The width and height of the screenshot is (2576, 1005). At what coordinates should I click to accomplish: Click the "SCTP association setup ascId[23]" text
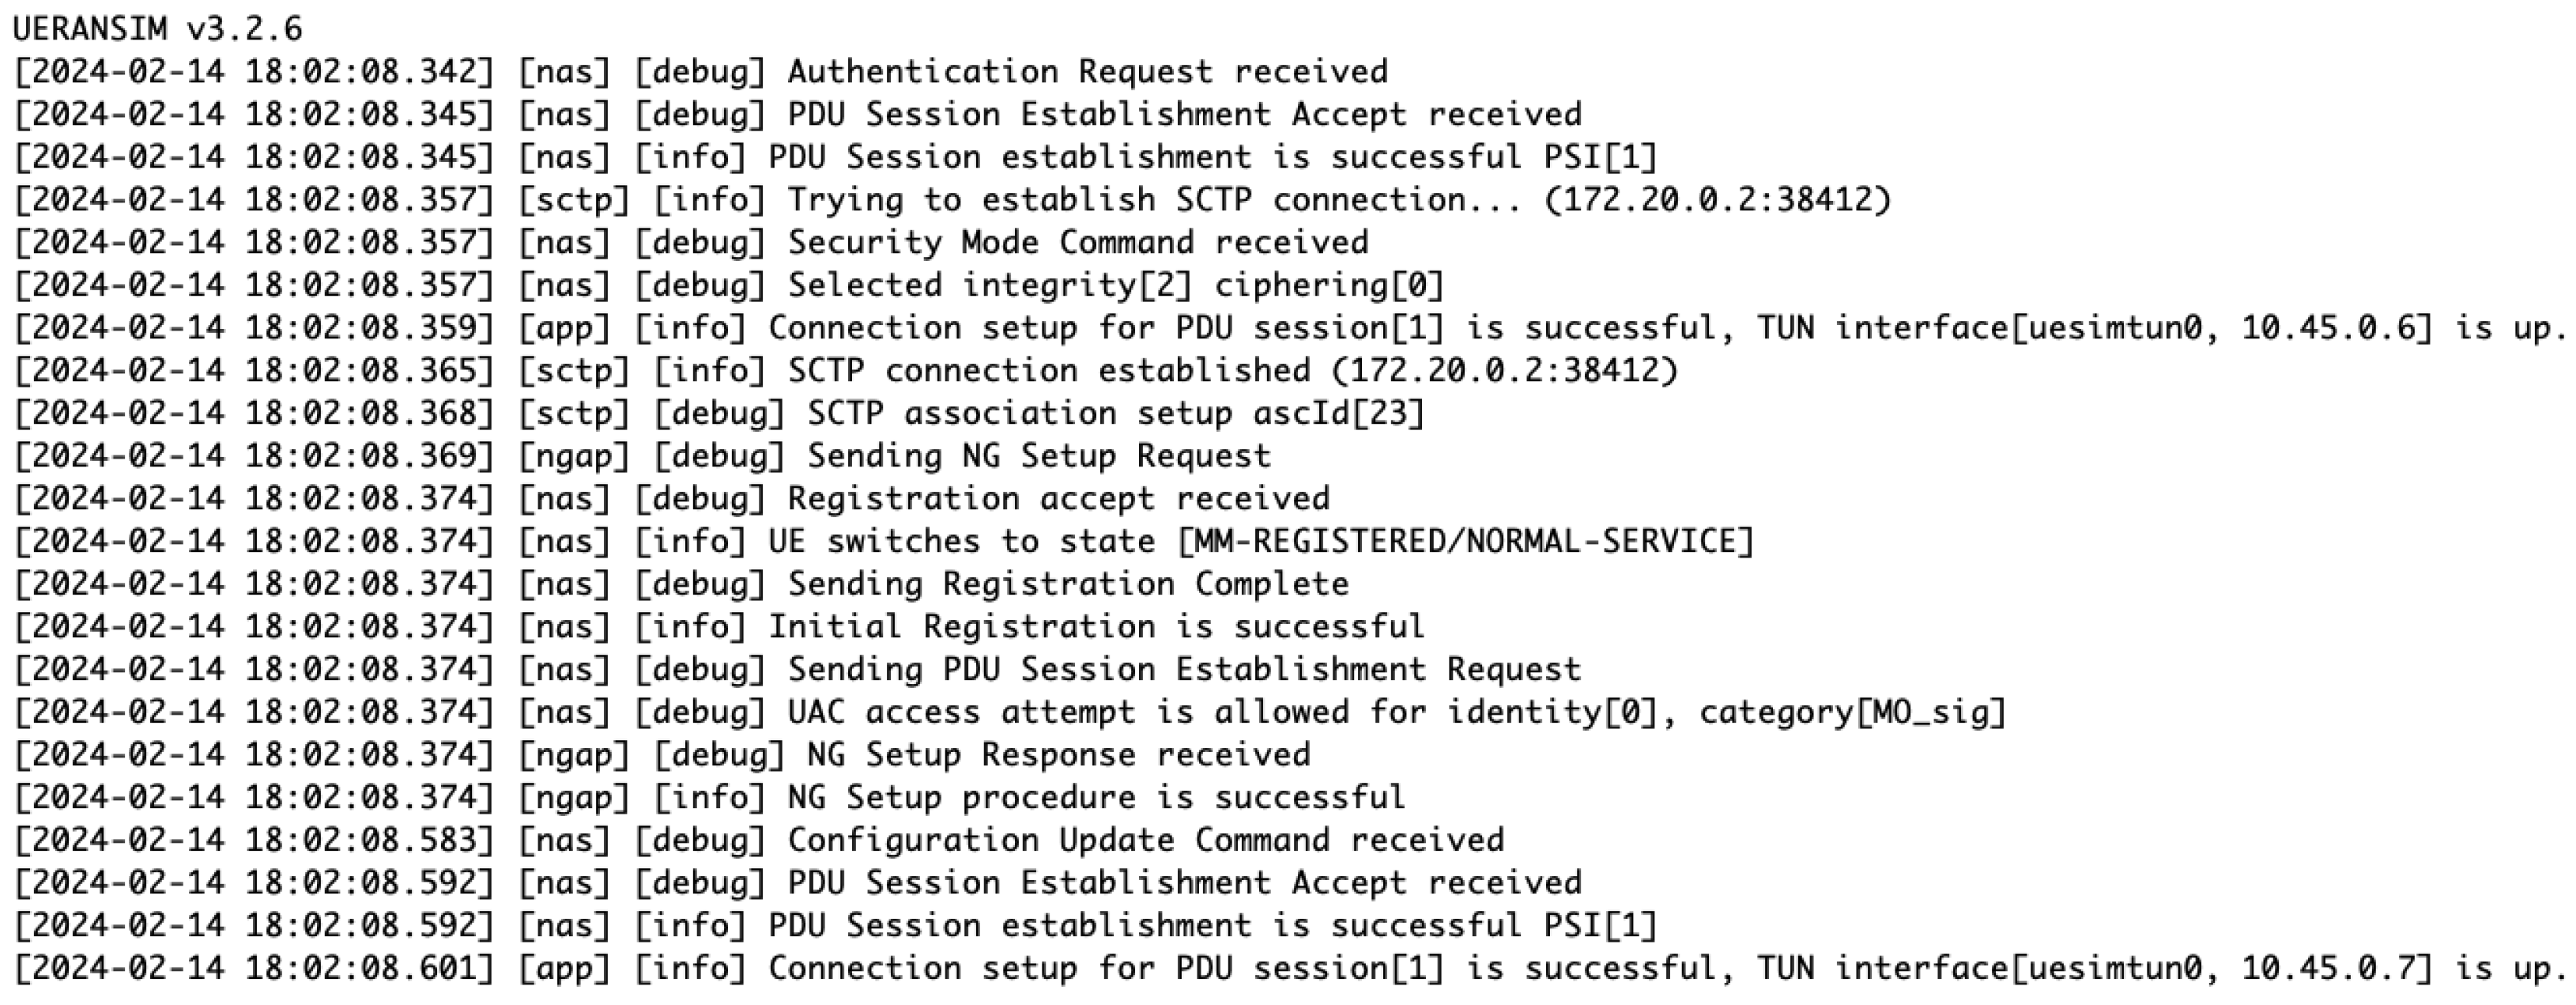click(x=1115, y=414)
